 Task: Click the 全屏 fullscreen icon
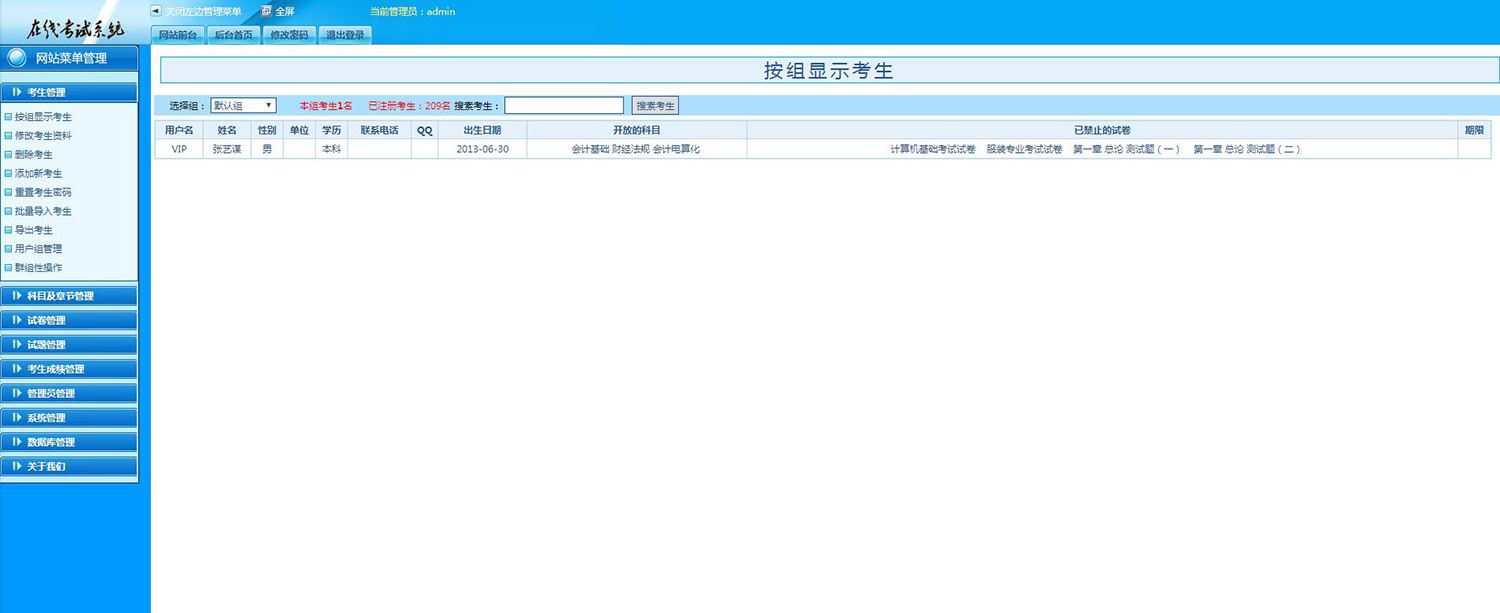pos(266,11)
